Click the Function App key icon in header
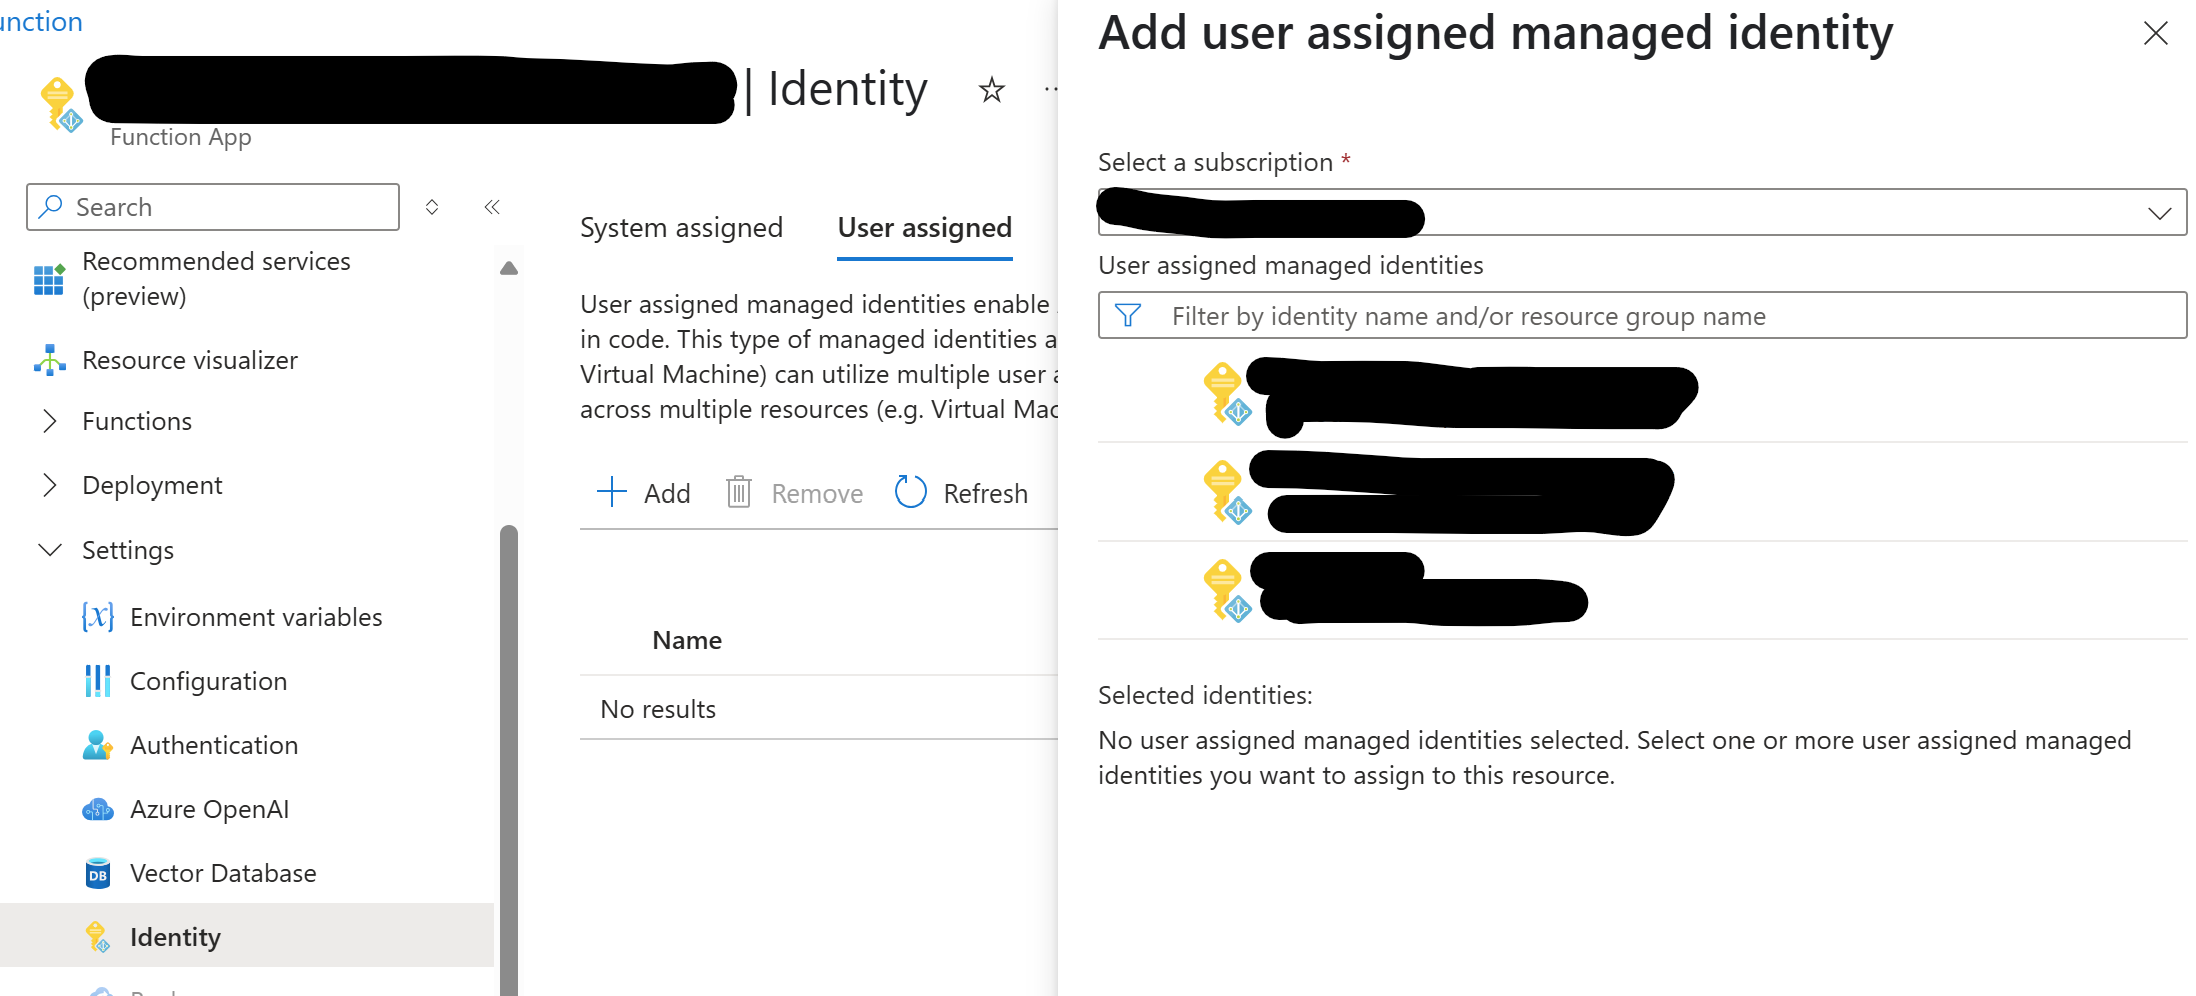This screenshot has width=2196, height=996. 60,104
